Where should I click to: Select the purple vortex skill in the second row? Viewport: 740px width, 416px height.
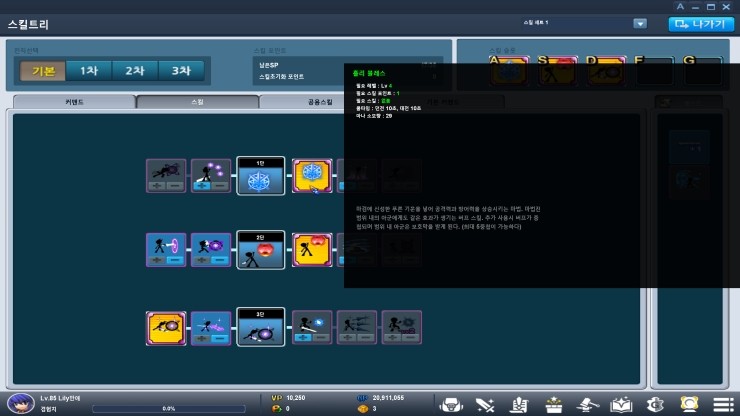coord(211,249)
